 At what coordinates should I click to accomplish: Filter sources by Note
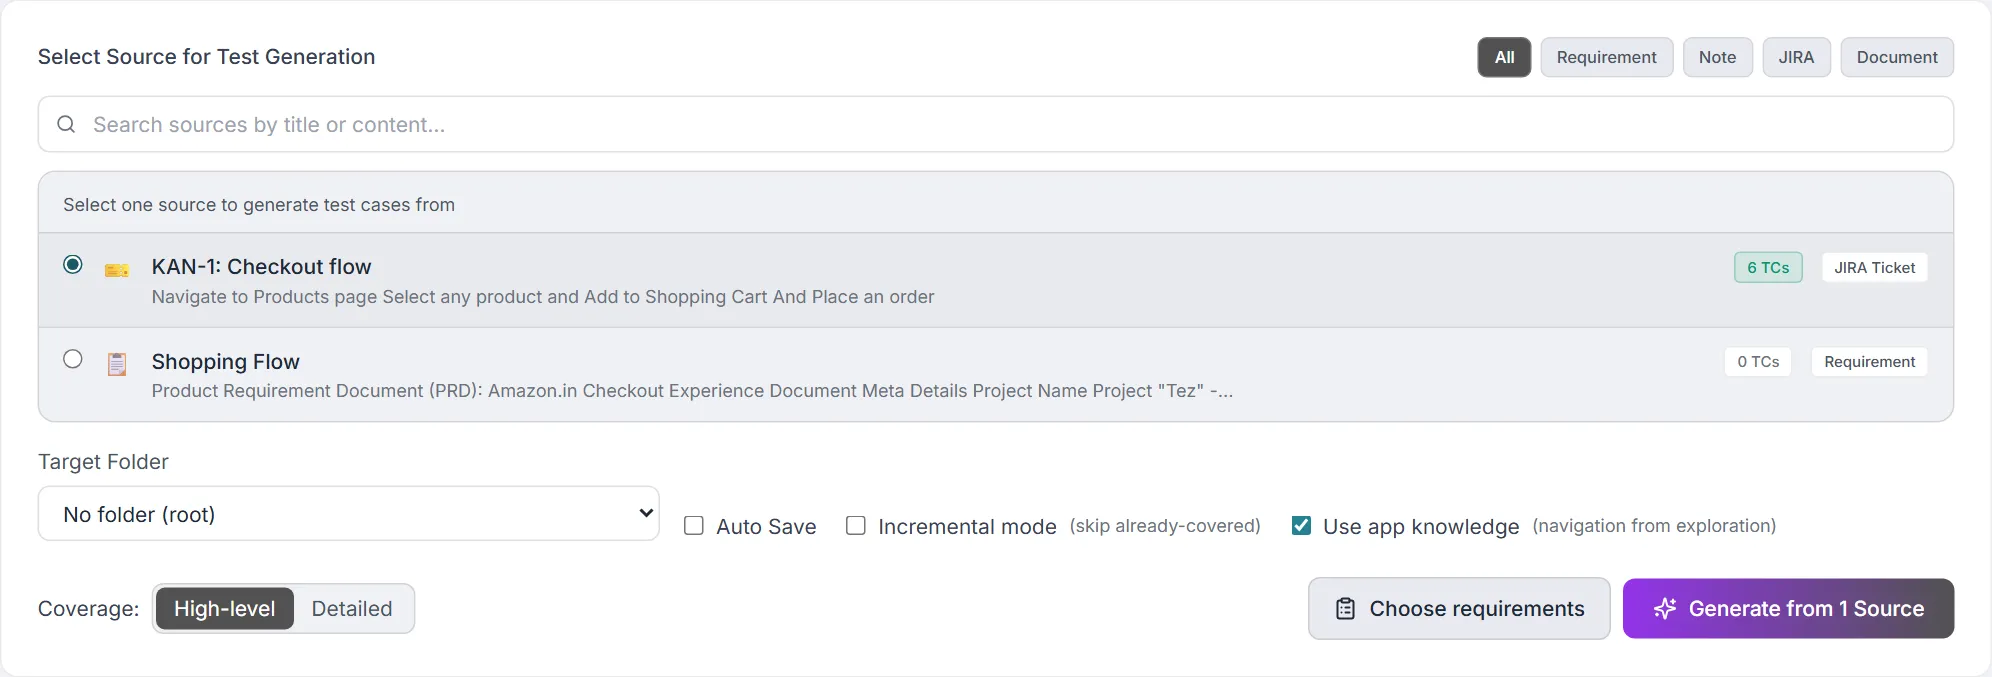(1717, 57)
